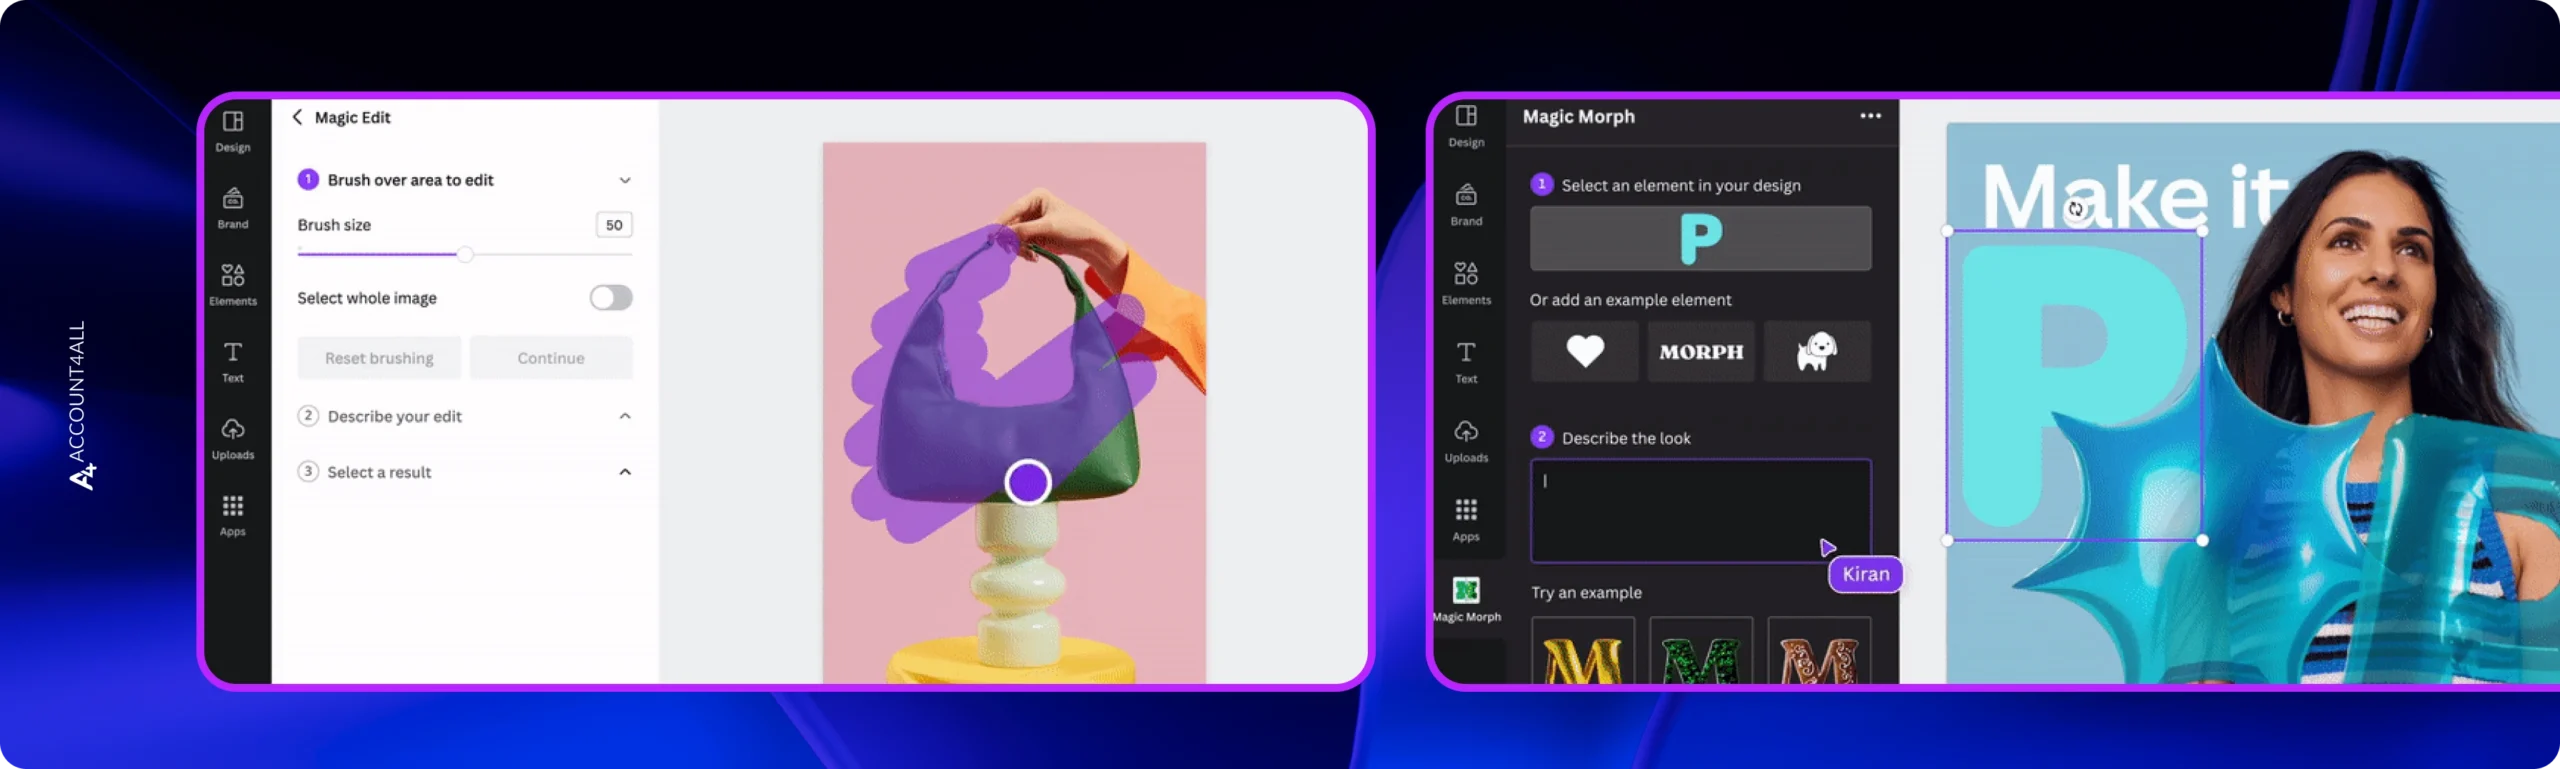
Task: Click Continue button in Magic Edit
Action: [551, 358]
